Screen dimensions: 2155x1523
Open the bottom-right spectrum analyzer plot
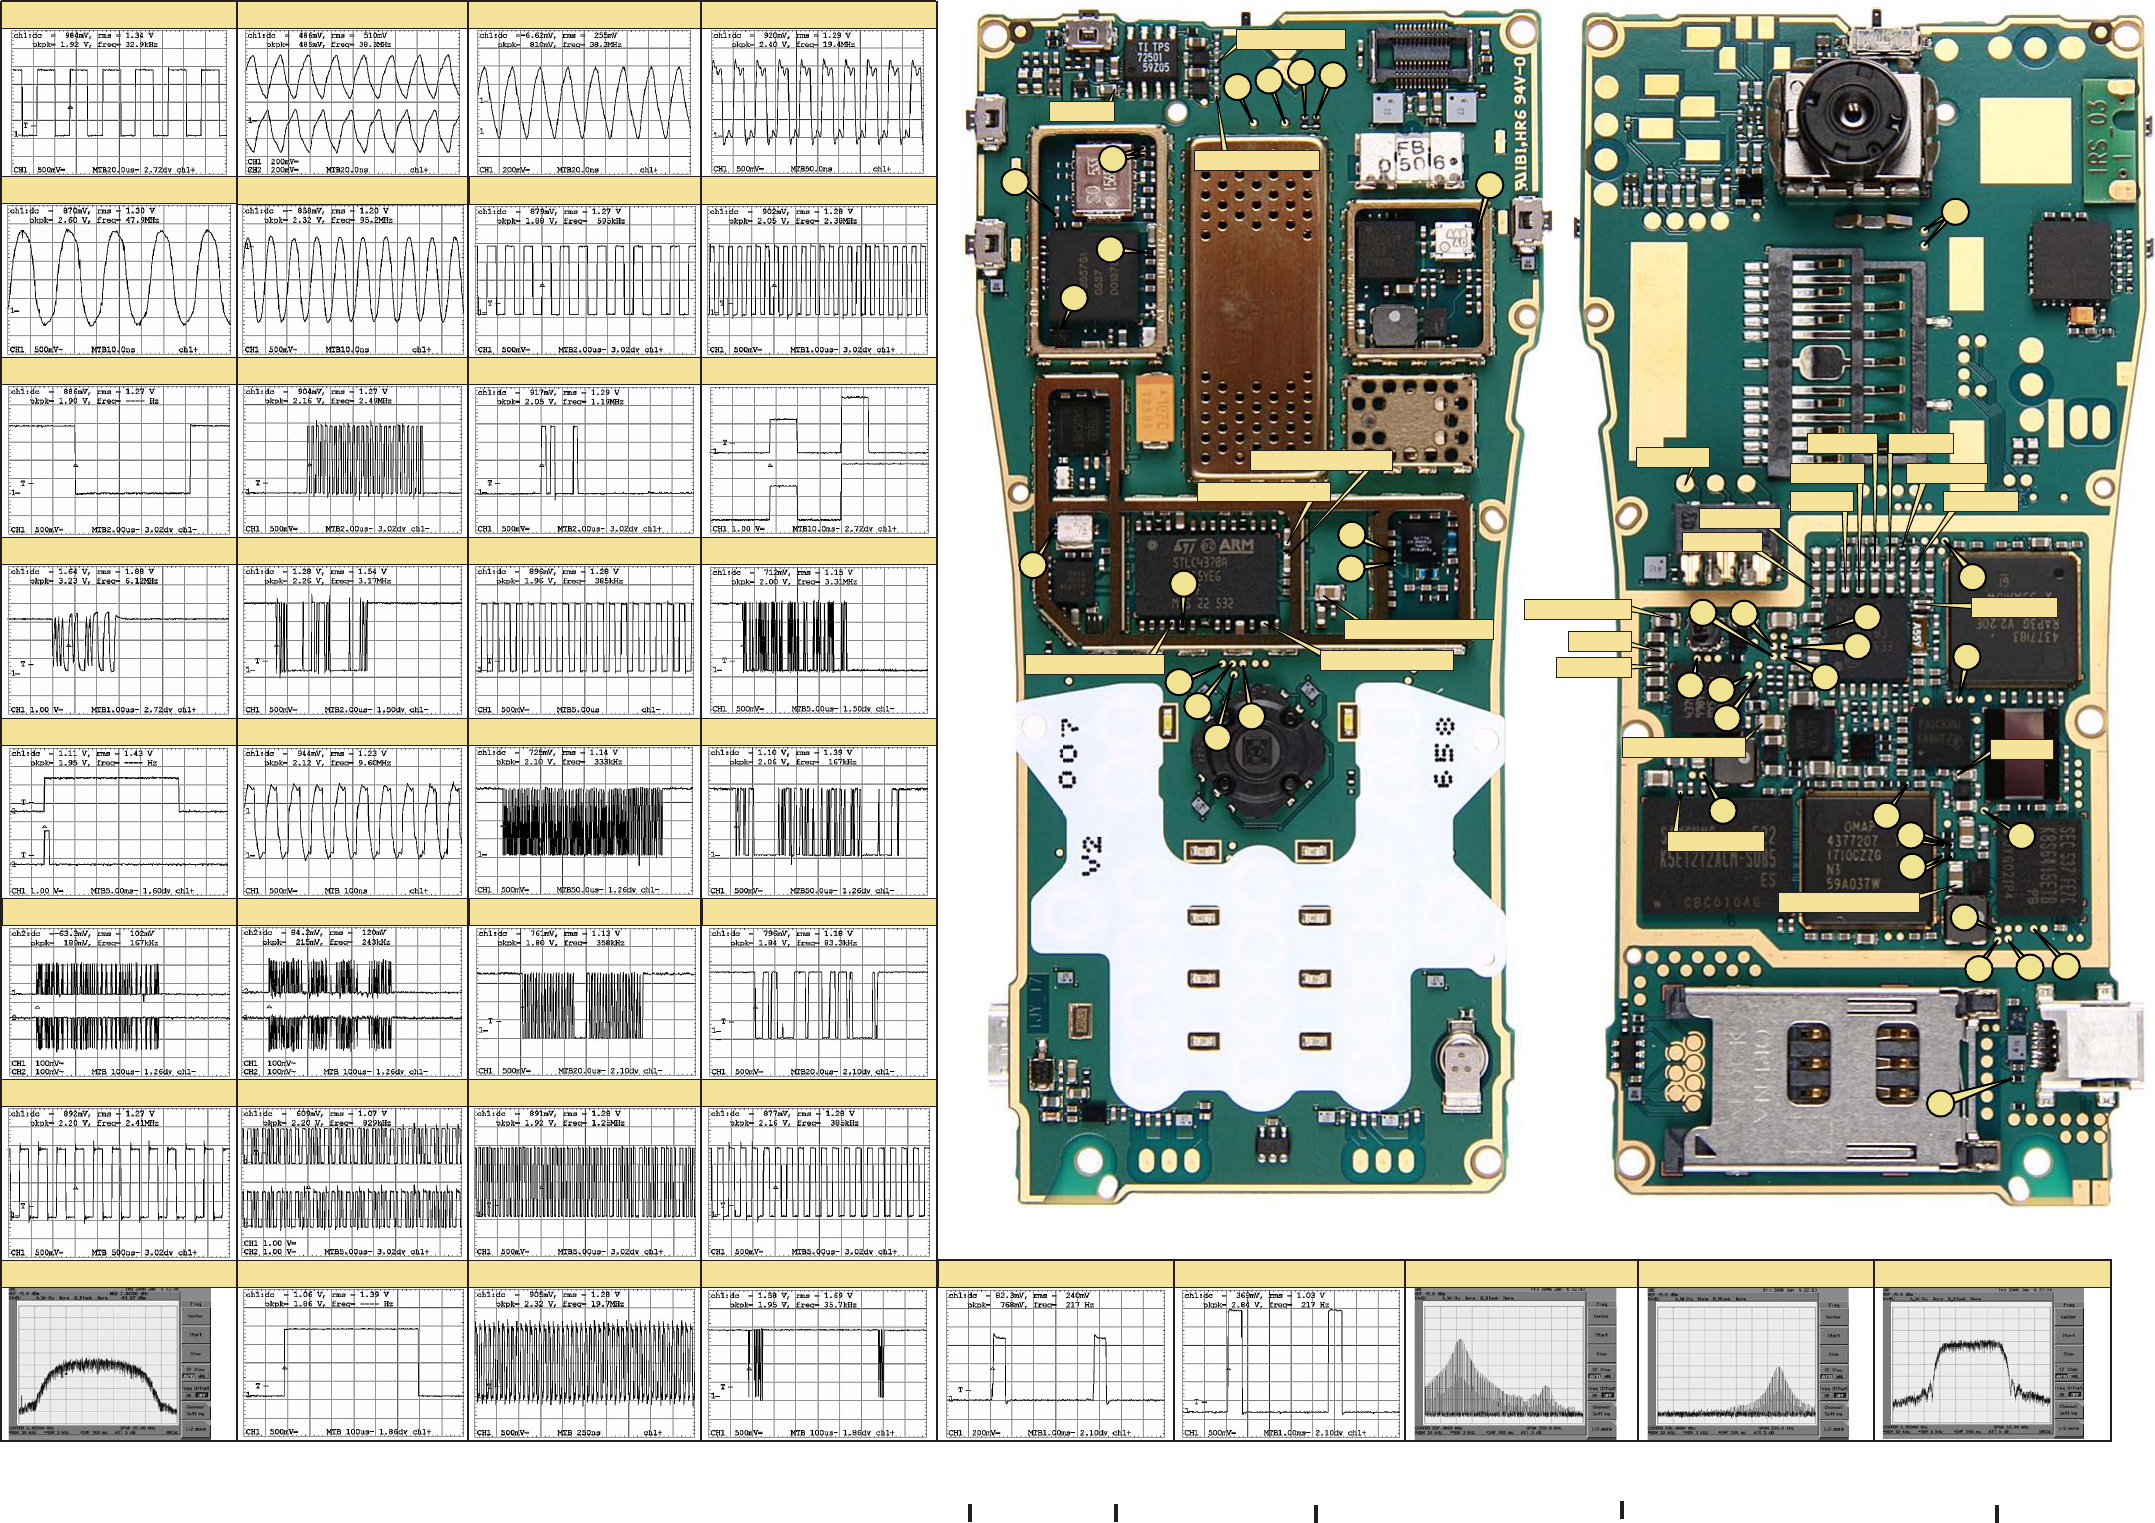click(1984, 1364)
